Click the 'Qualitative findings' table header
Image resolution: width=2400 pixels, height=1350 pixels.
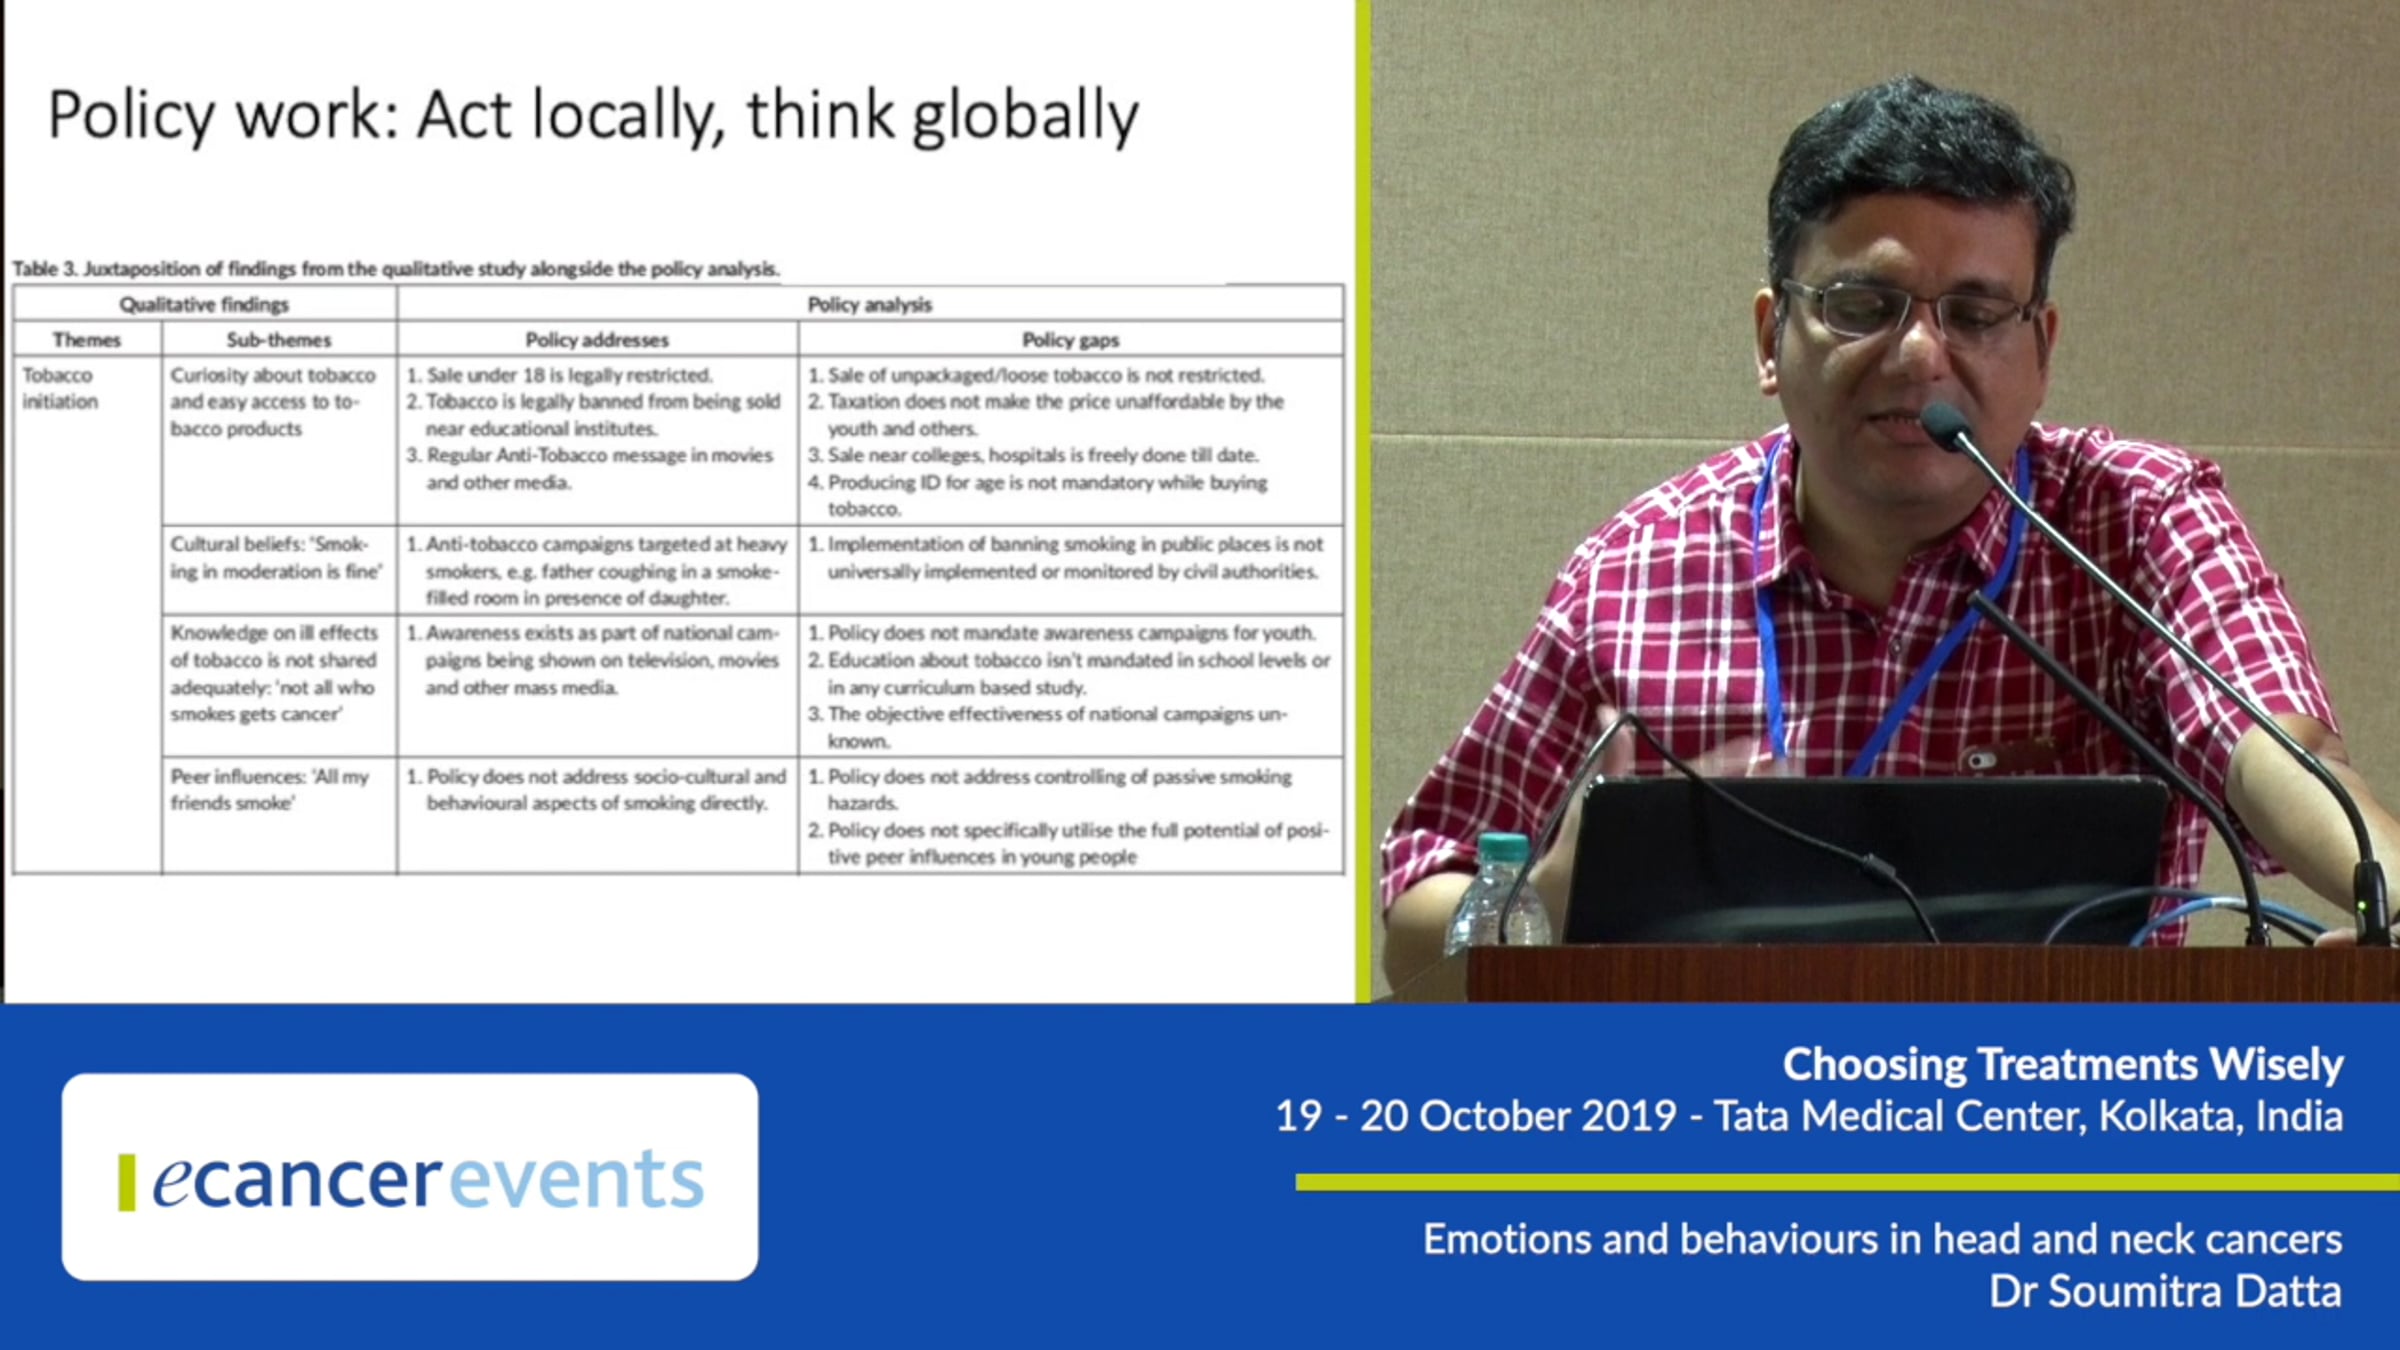204,304
